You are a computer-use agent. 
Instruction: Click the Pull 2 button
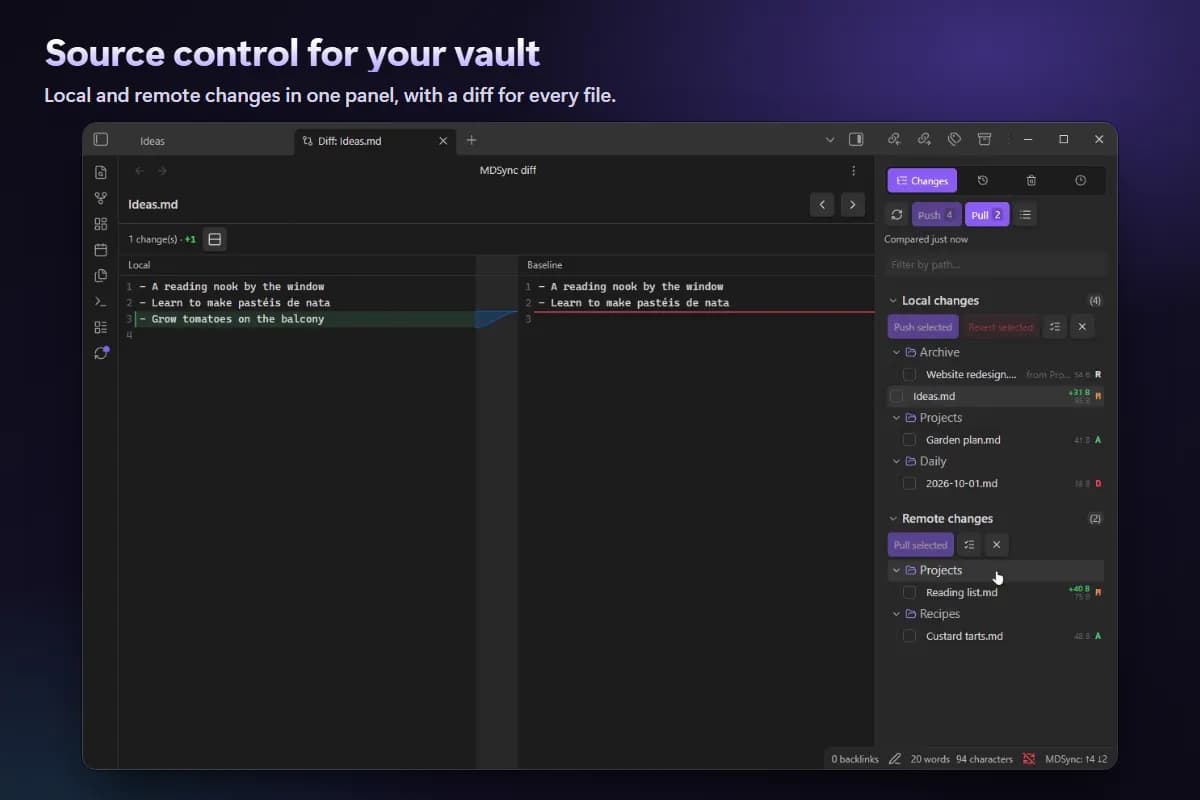coord(987,215)
